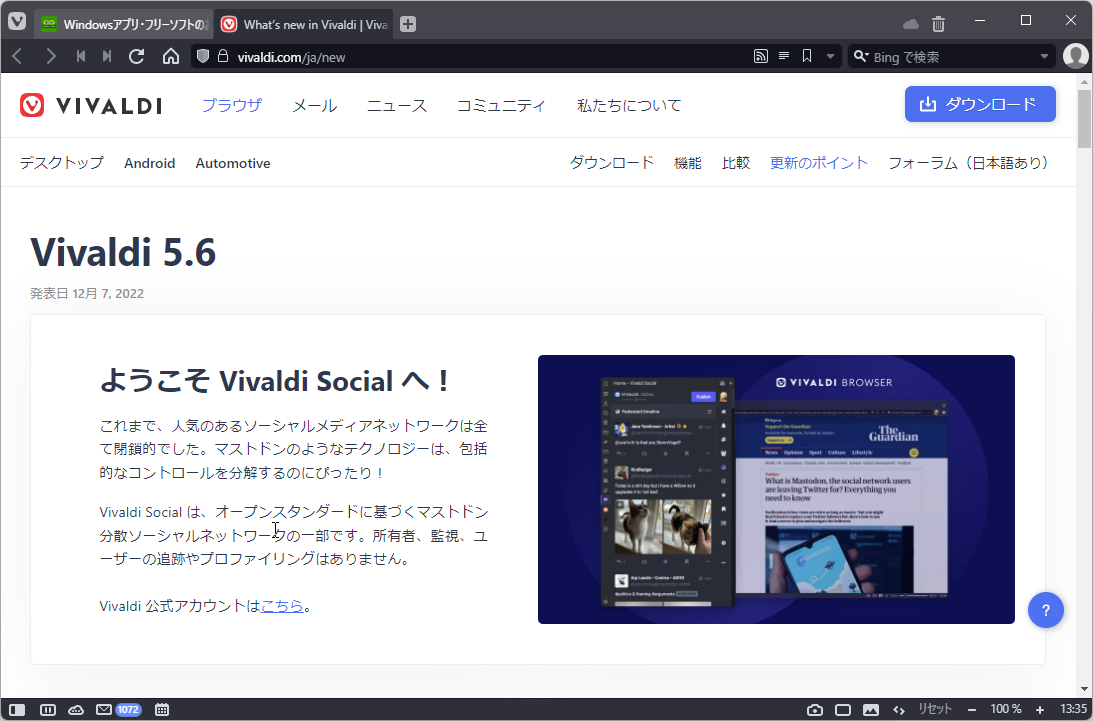
Task: Open reader view from the address bar
Action: (784, 56)
